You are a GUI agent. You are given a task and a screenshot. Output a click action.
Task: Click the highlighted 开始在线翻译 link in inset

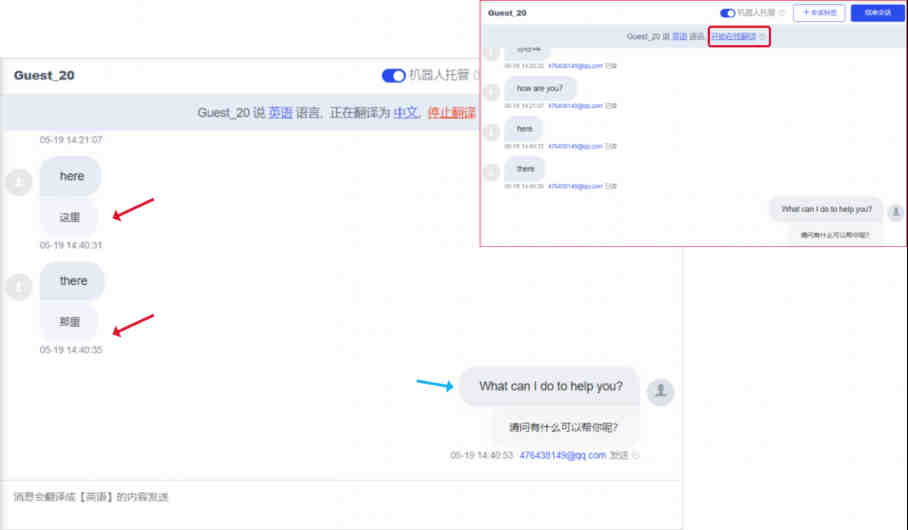click(734, 37)
